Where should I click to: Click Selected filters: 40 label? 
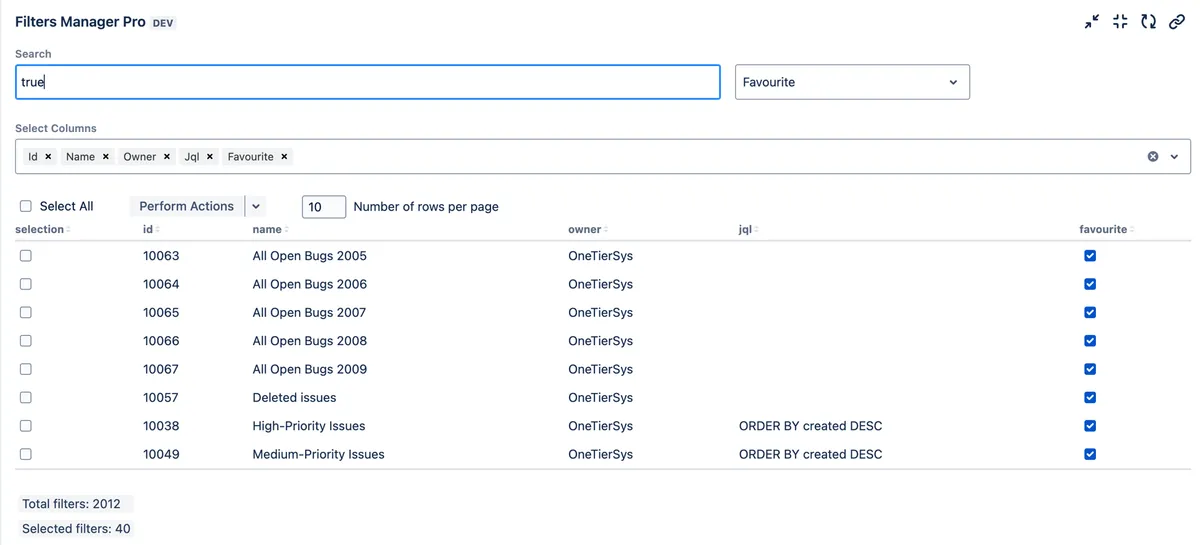click(76, 528)
